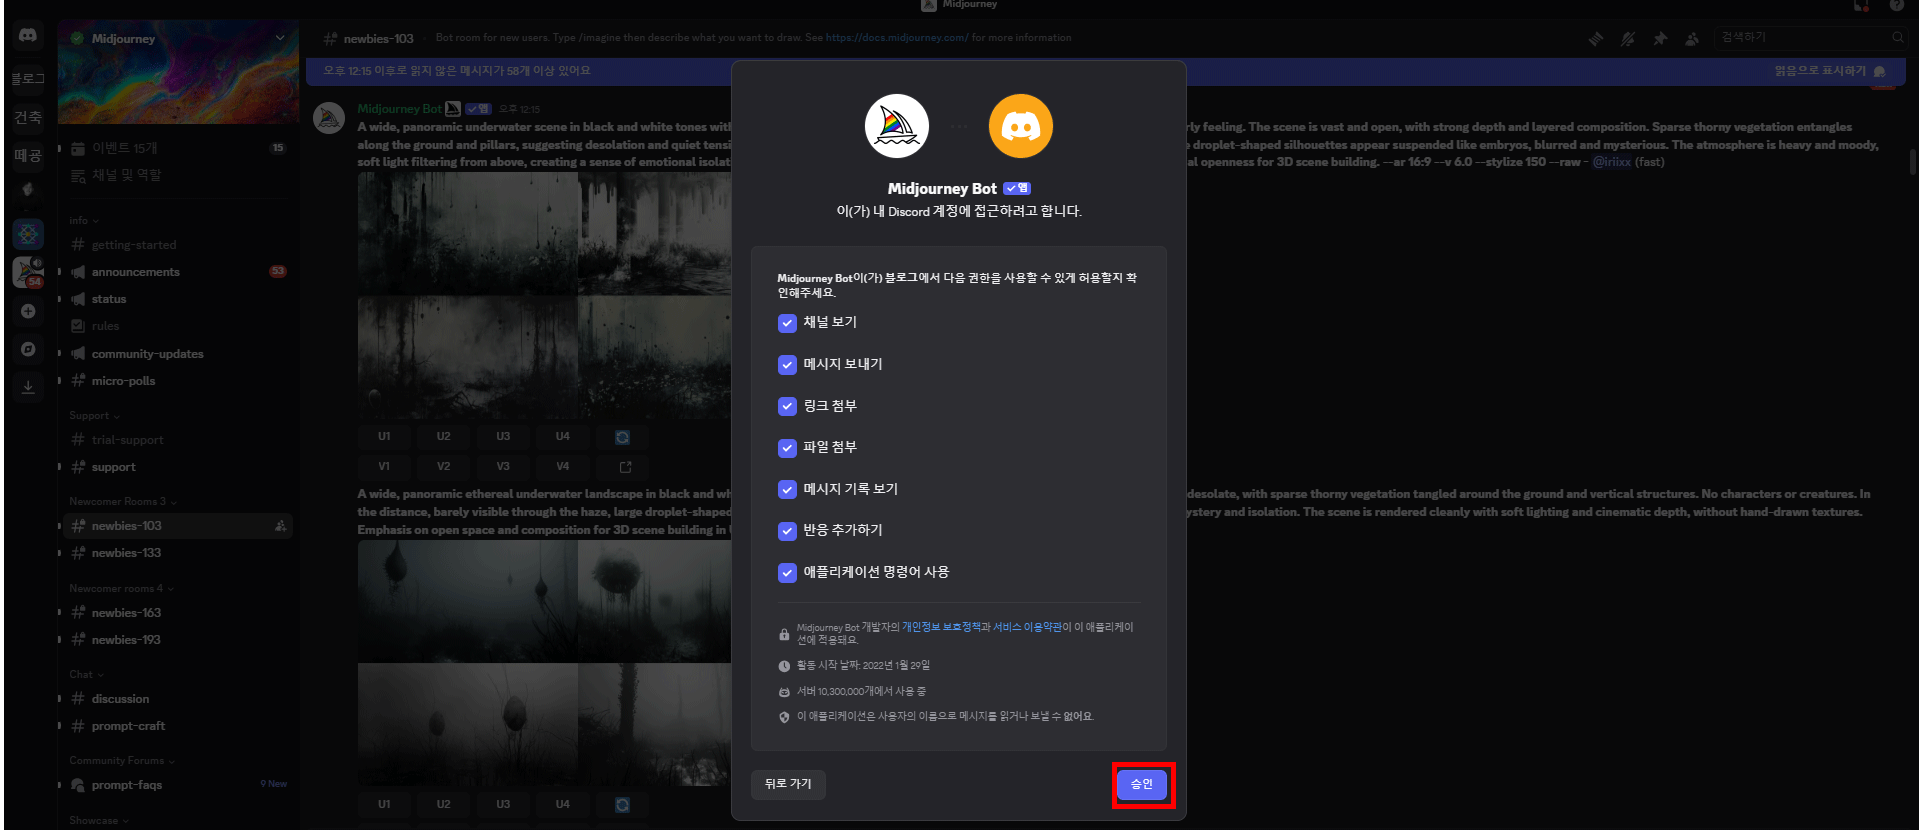This screenshot has height=830, width=1923.
Task: Click the help question mark icon
Action: tap(1896, 5)
